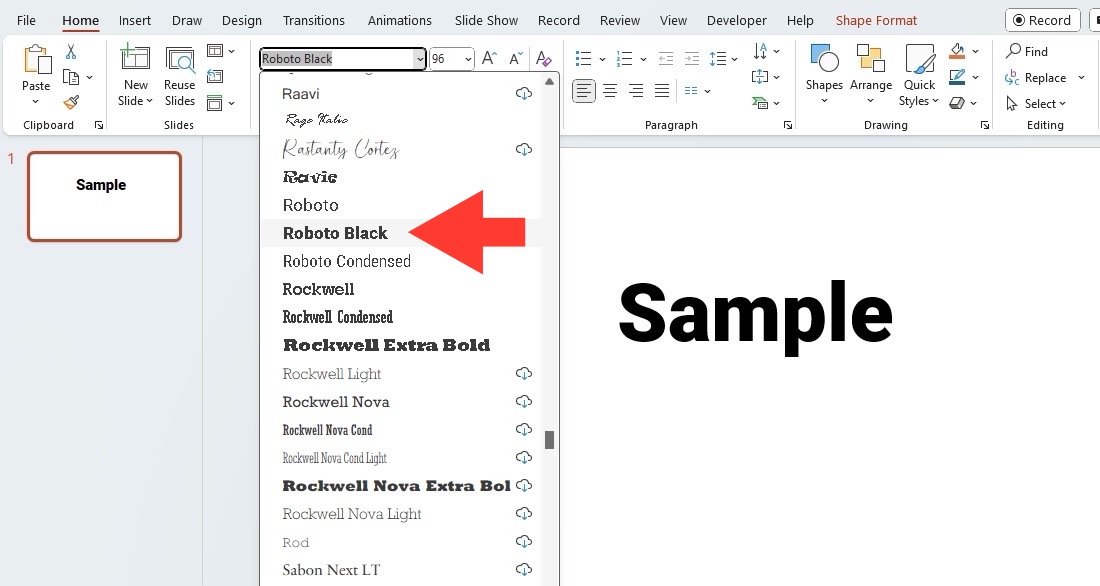Toggle align left for text

click(584, 91)
